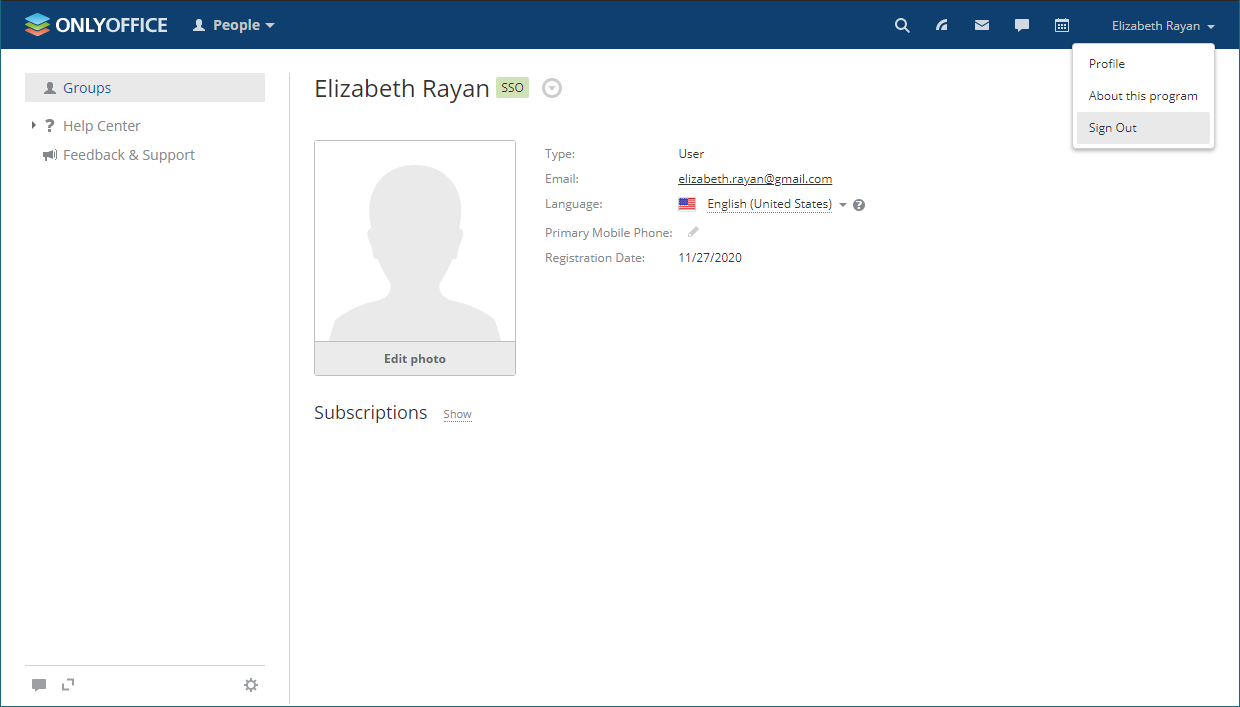Open the actions arrow next to Elizabeth Rayan heading
Viewport: 1240px width, 707px height.
[552, 88]
